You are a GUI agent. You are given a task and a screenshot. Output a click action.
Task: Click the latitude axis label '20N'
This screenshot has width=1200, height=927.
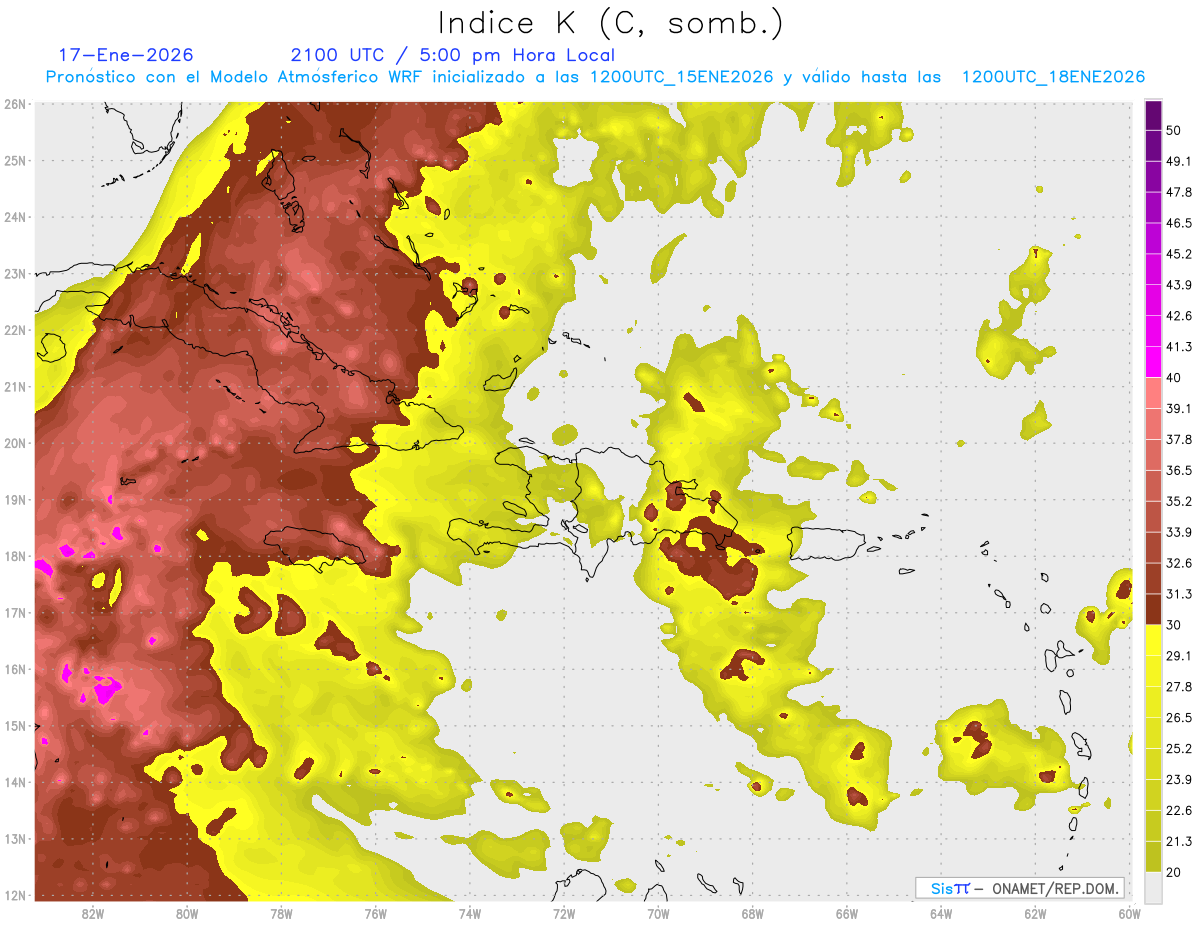click(15, 443)
